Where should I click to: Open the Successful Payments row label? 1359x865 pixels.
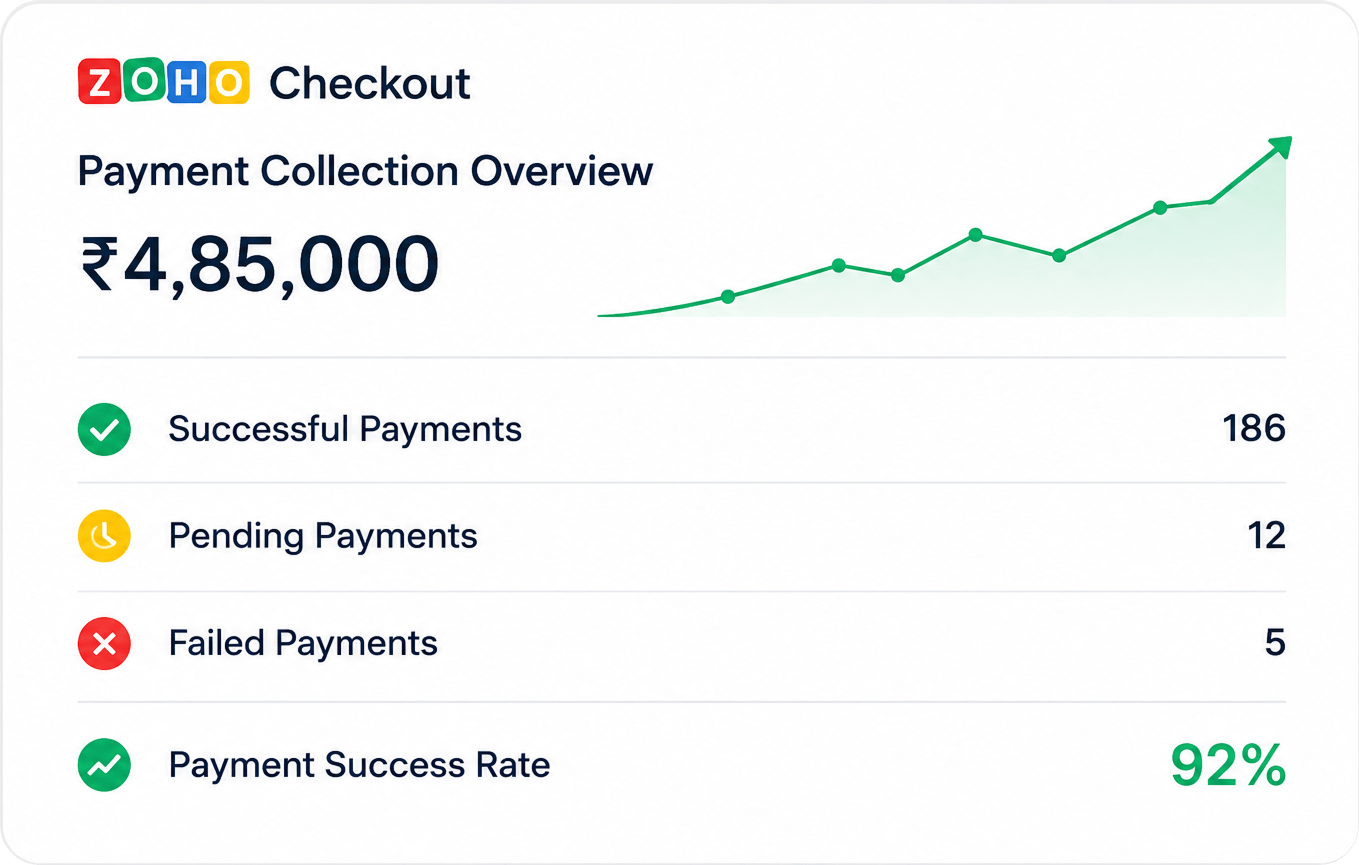click(x=345, y=430)
